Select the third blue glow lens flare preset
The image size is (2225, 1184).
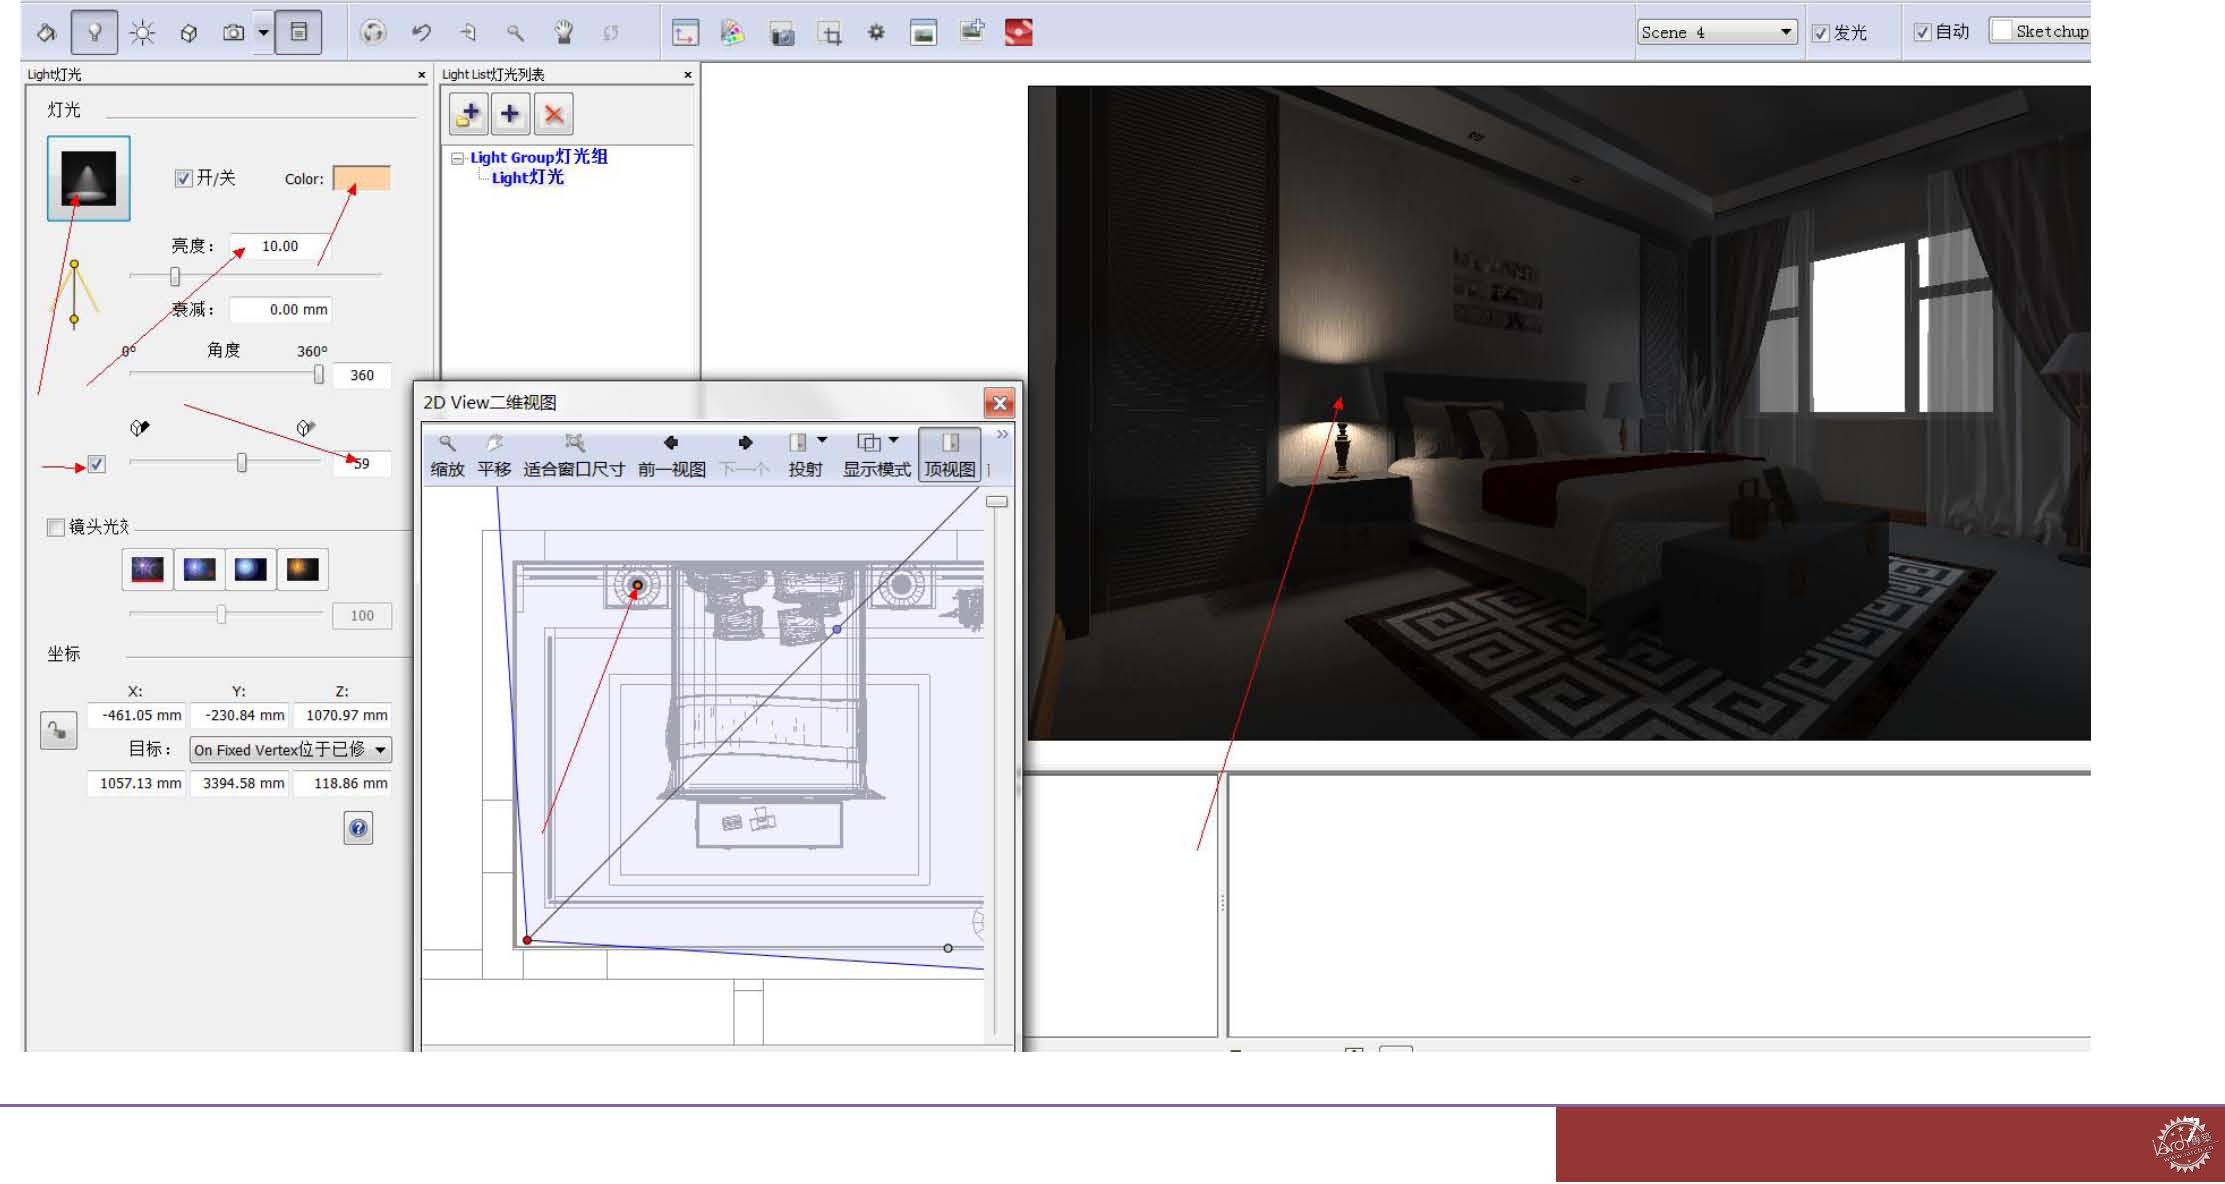tap(250, 570)
